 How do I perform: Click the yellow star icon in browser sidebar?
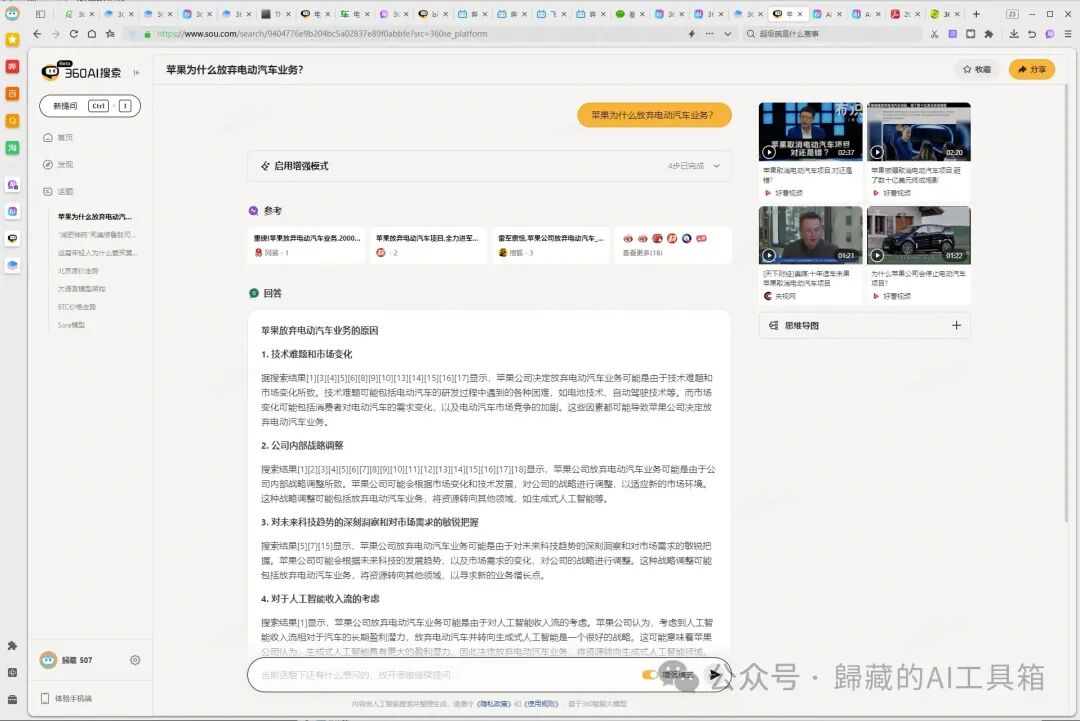click(x=12, y=40)
